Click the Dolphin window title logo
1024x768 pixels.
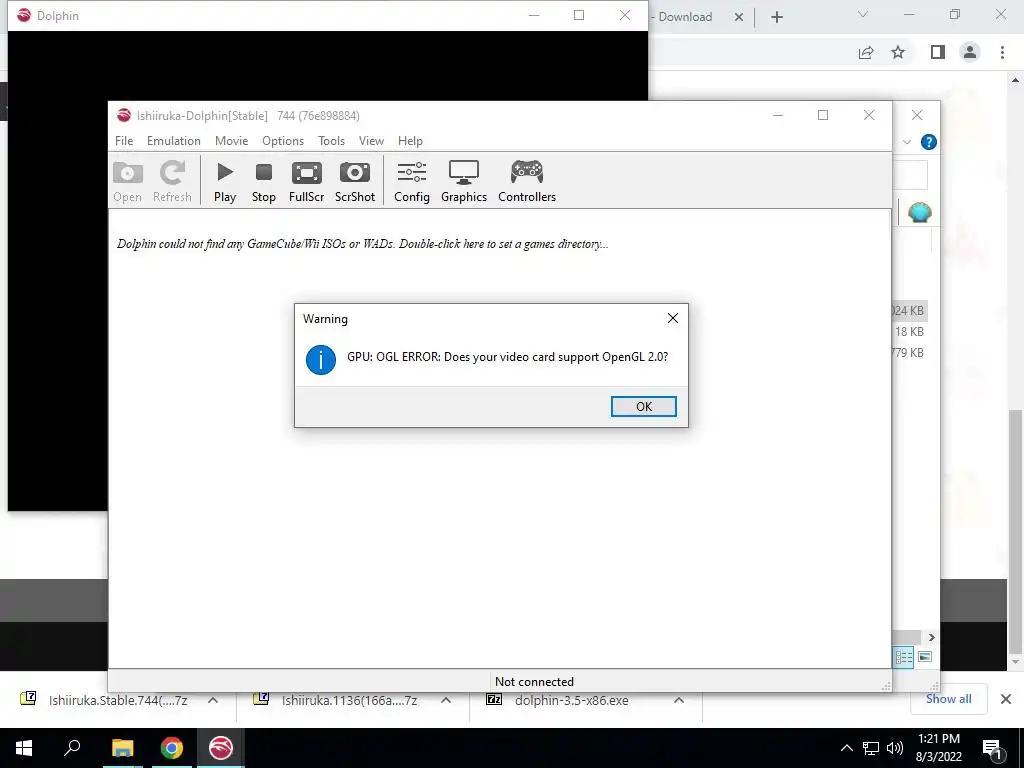[24, 15]
